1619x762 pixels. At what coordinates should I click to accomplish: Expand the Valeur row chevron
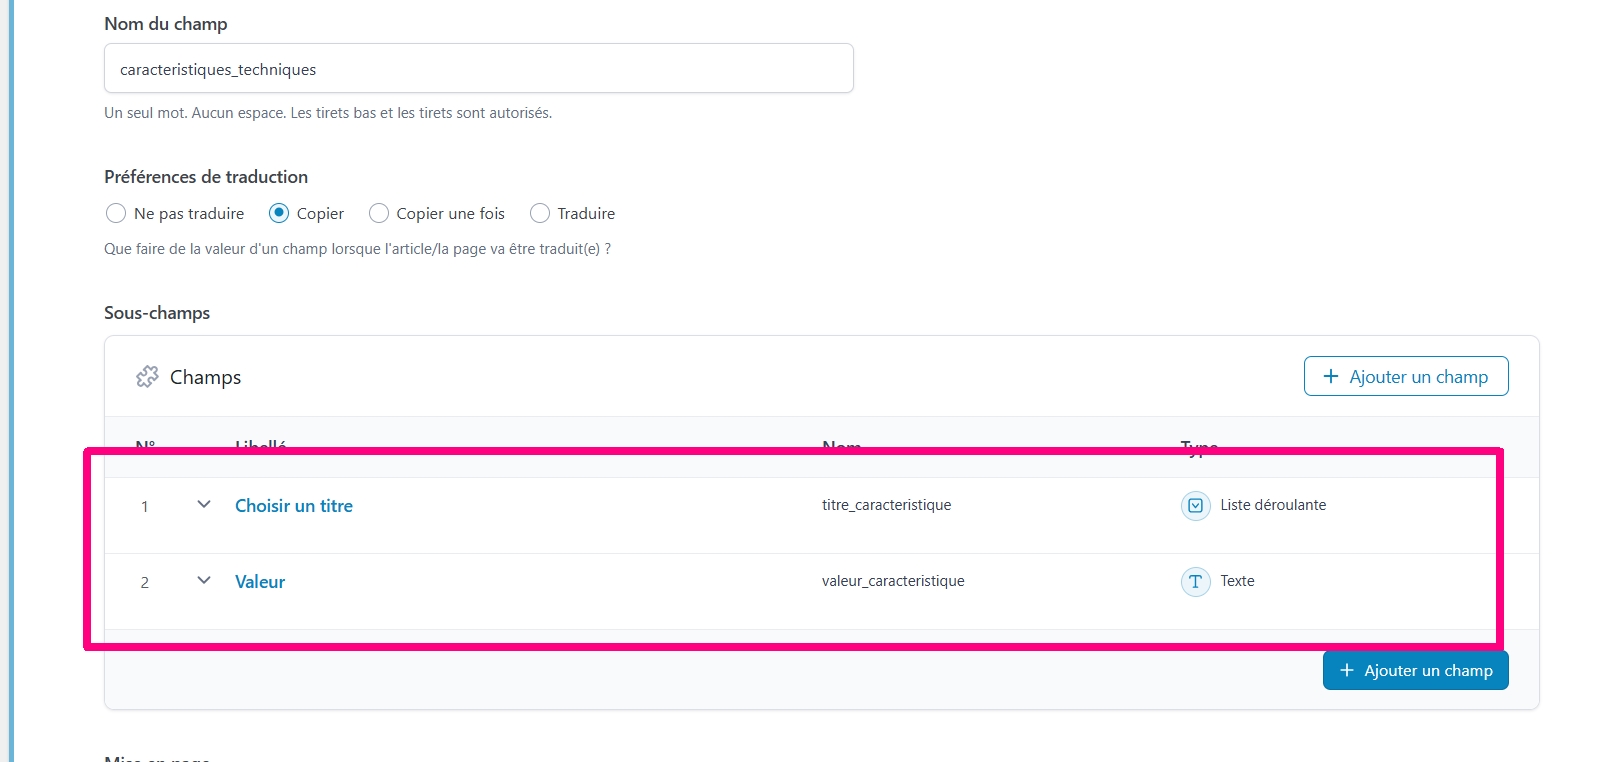click(204, 581)
